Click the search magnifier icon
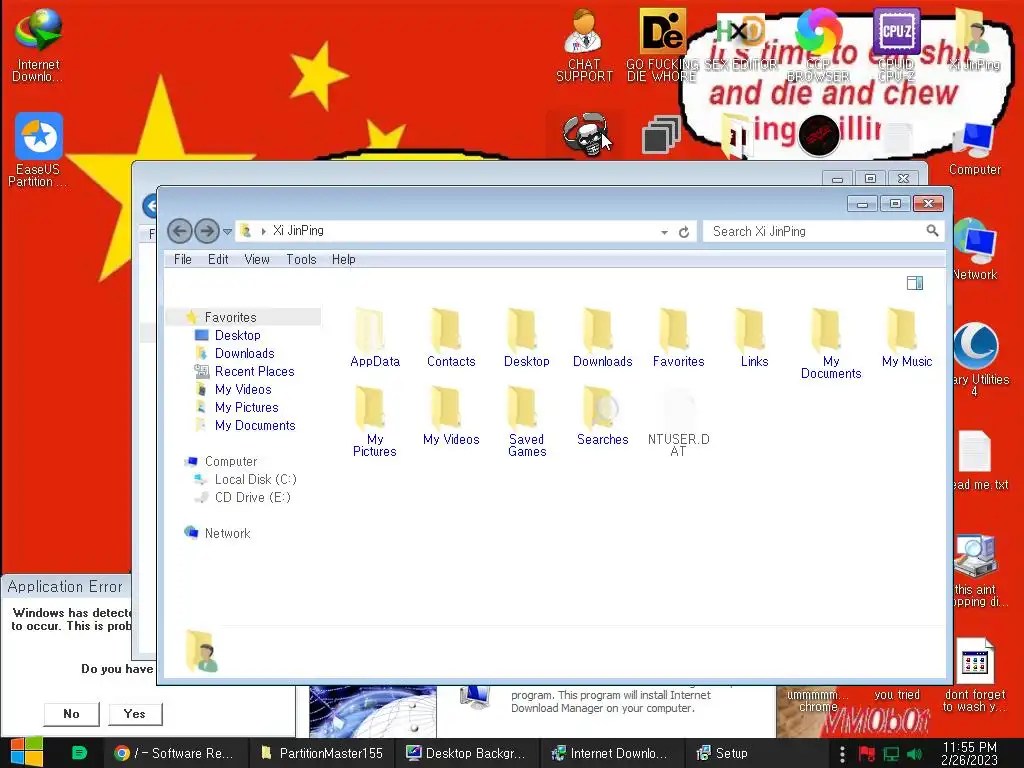This screenshot has width=1024, height=768. click(932, 231)
